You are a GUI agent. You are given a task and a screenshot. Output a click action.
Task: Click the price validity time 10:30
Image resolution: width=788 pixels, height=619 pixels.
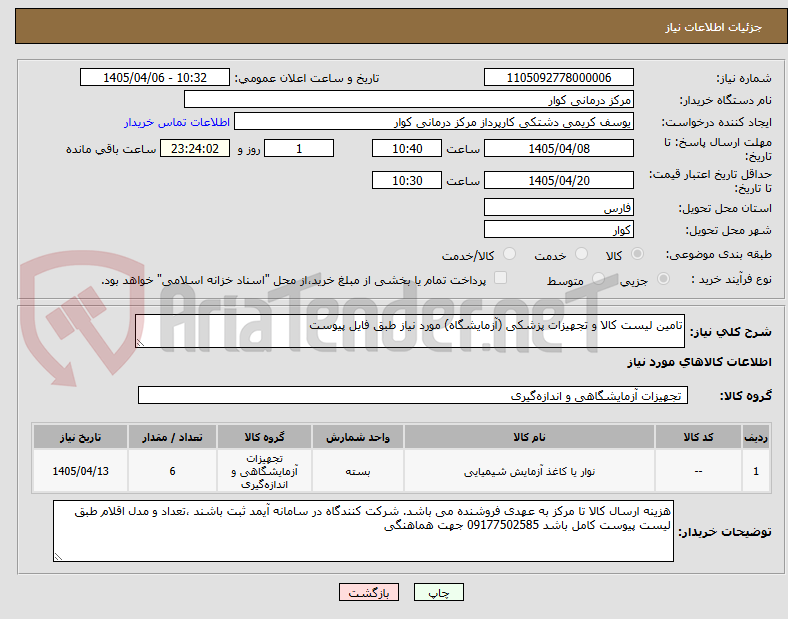tap(407, 180)
